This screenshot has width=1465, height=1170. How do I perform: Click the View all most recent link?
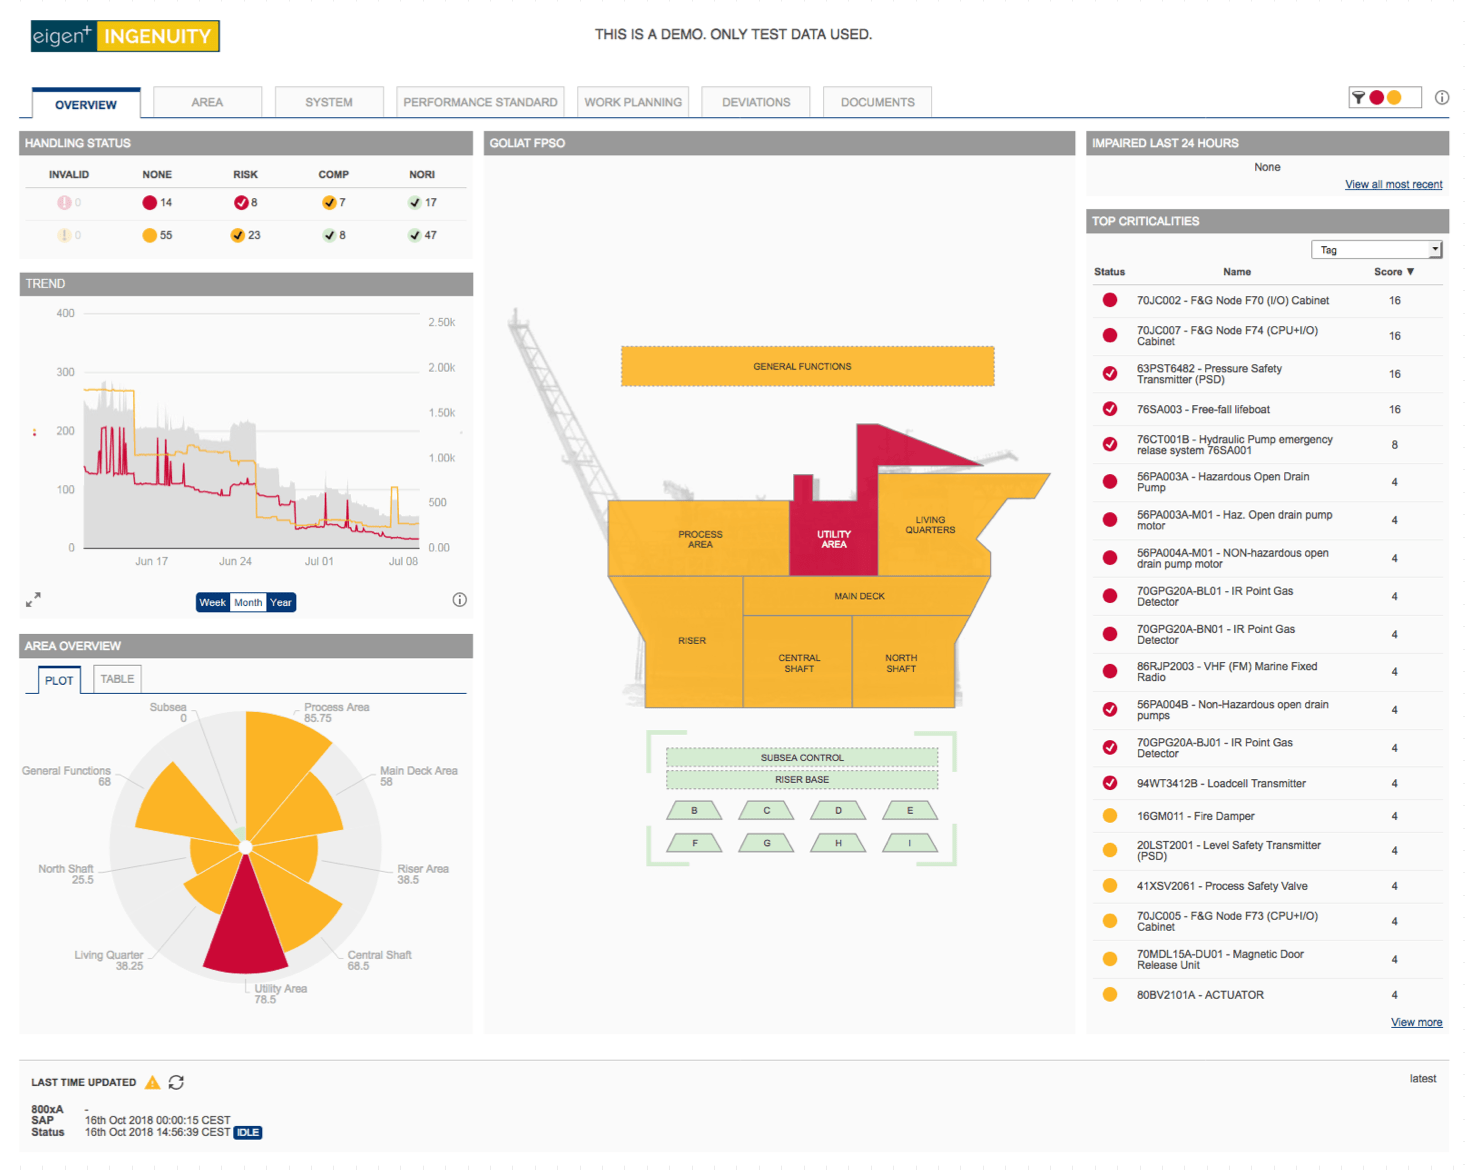point(1393,184)
